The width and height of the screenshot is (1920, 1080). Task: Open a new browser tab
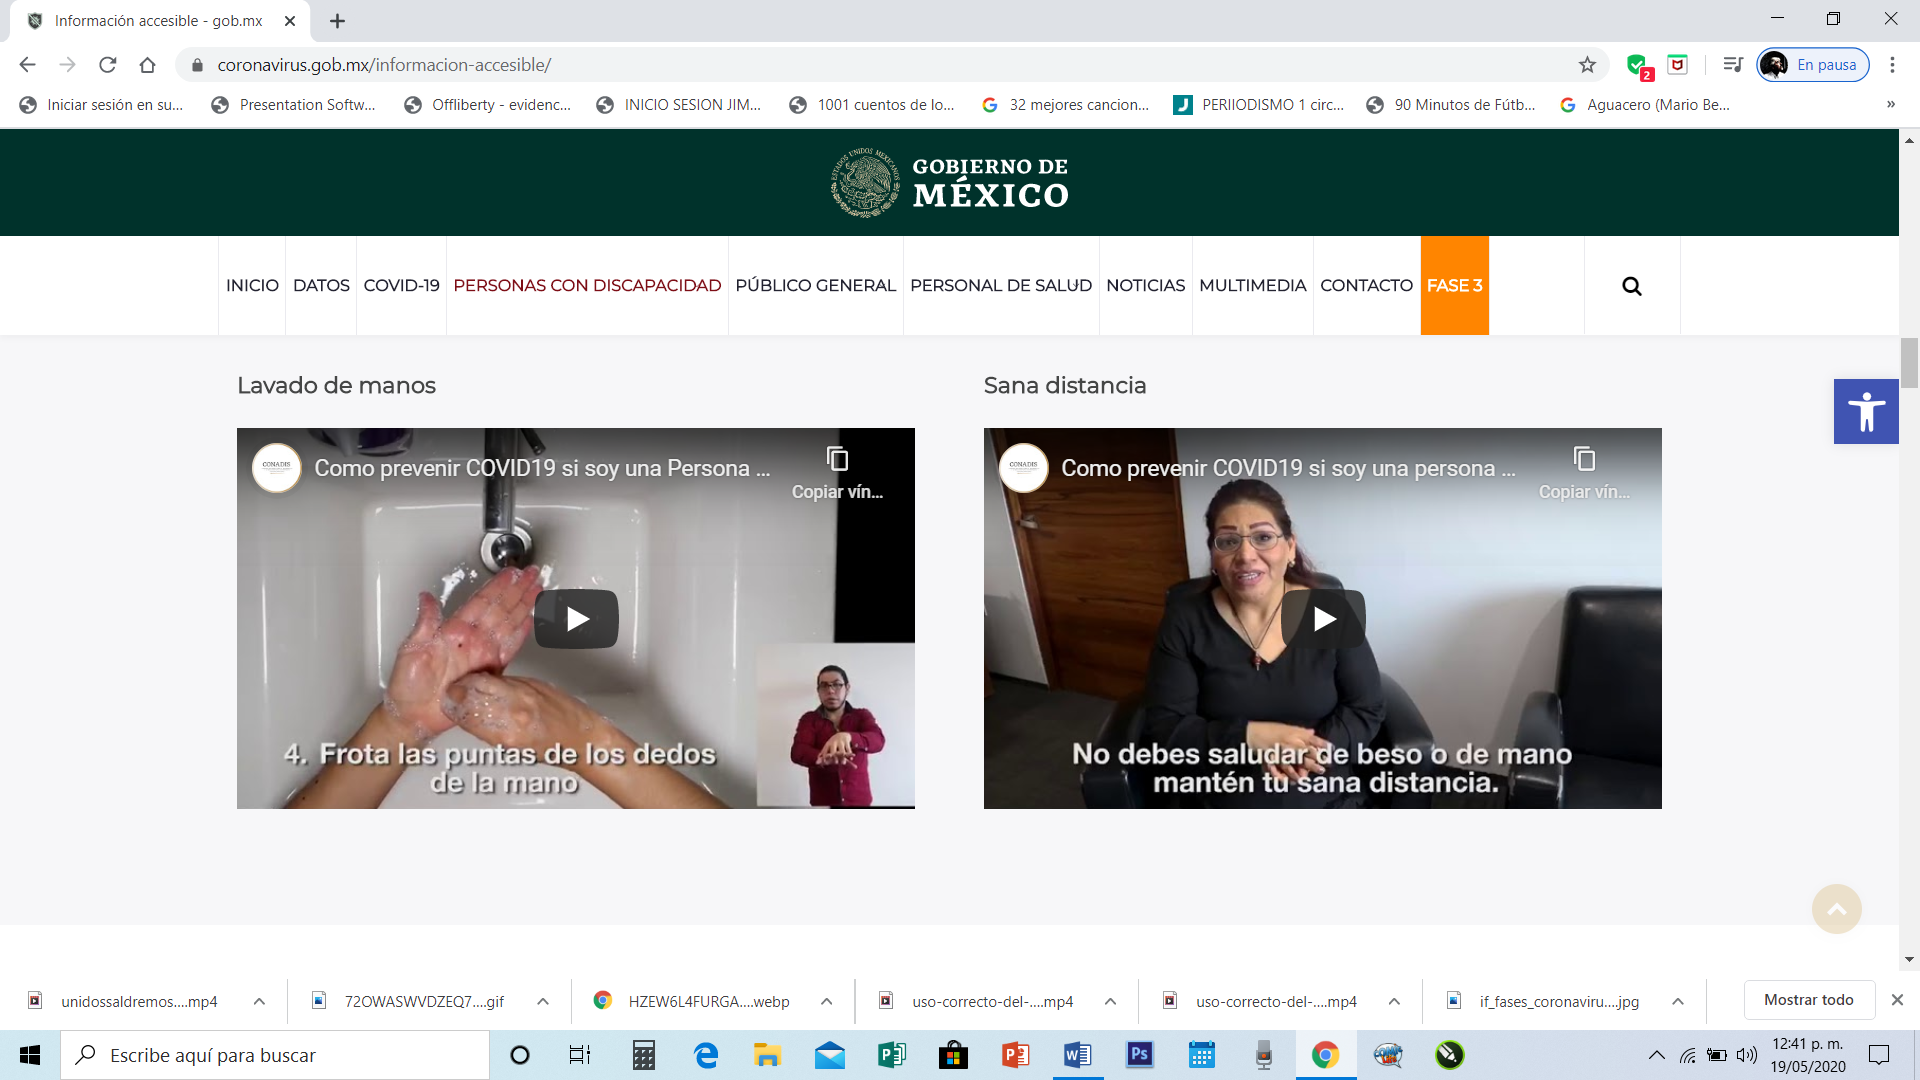[x=338, y=21]
